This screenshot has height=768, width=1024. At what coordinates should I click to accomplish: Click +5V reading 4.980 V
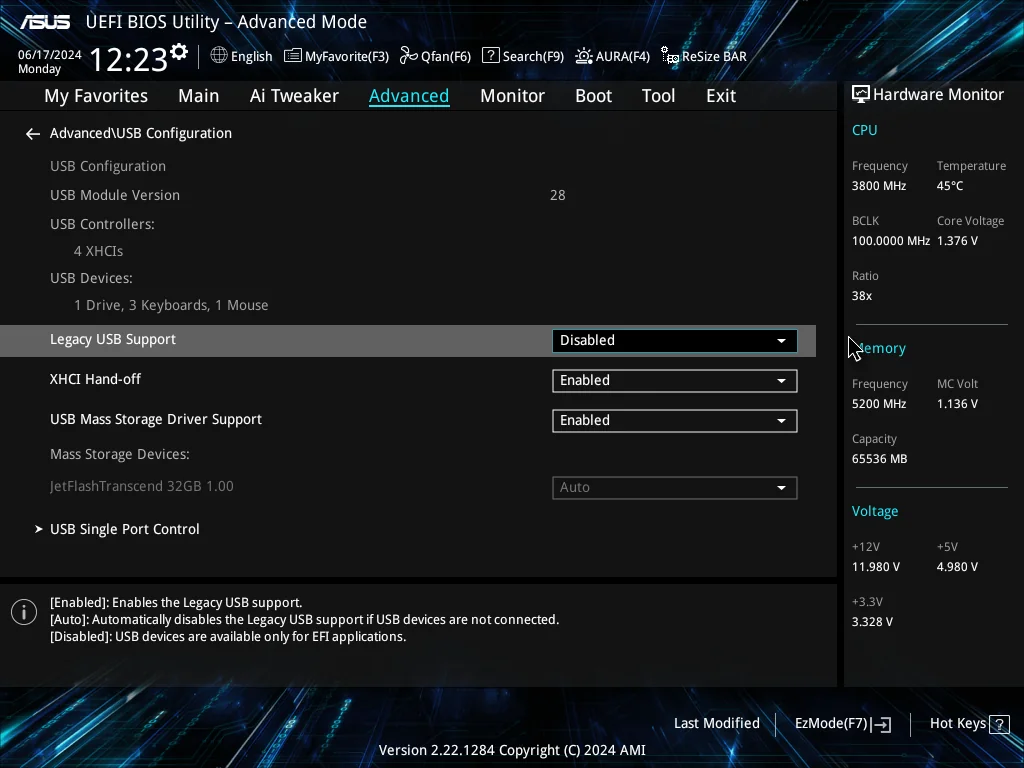[957, 567]
